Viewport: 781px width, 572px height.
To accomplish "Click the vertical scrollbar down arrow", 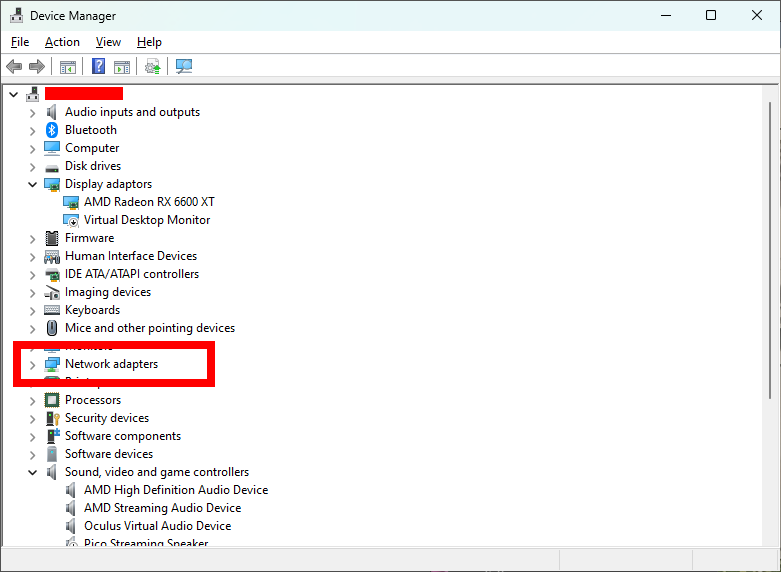I will [771, 538].
